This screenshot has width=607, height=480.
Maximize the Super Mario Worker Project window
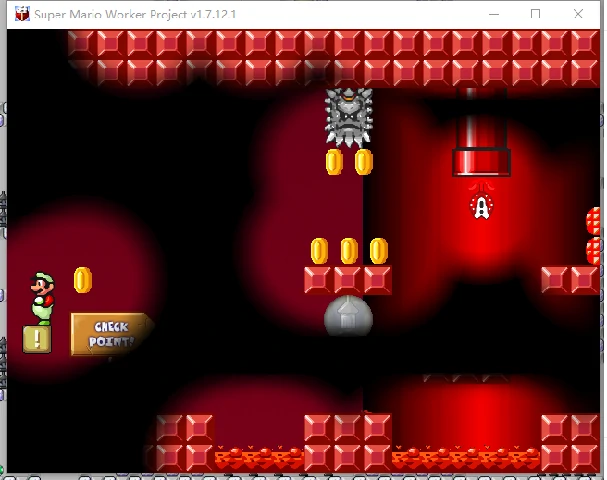[x=535, y=14]
